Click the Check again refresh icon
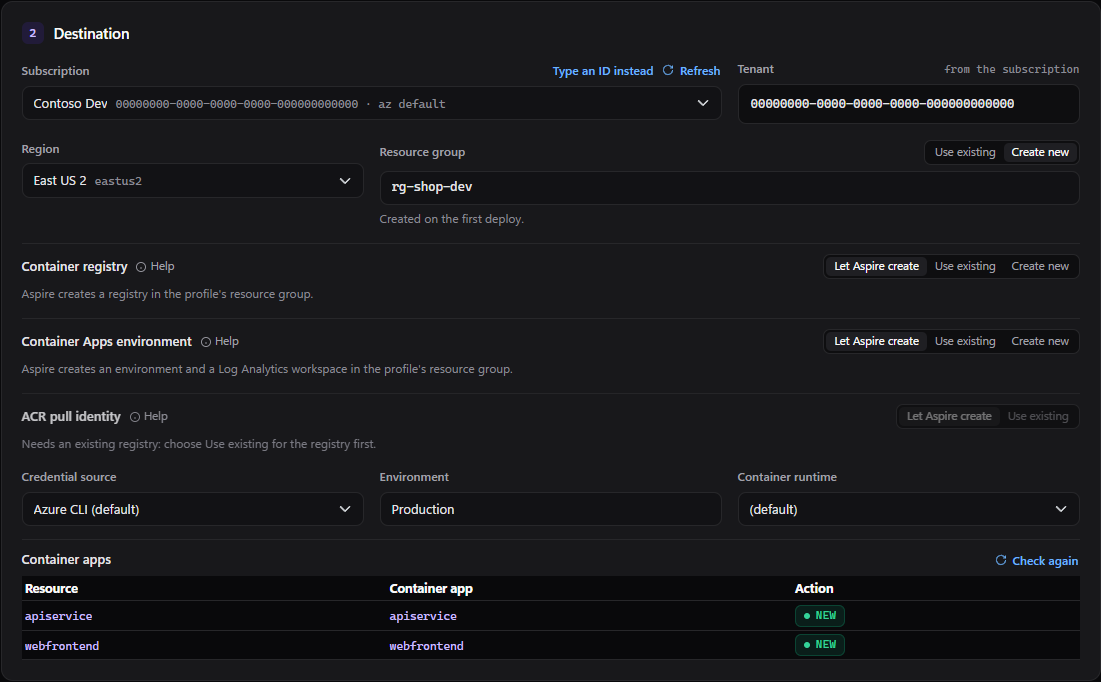The image size is (1101, 682). click(x=1001, y=560)
